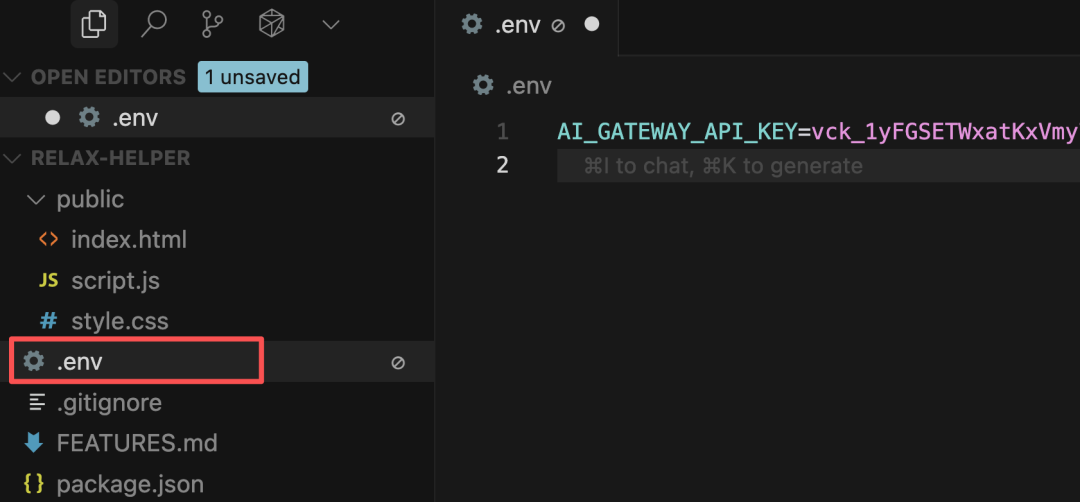Image resolution: width=1080 pixels, height=502 pixels.
Task: Click the gear icon in .env breadcrumb
Action: pos(483,86)
